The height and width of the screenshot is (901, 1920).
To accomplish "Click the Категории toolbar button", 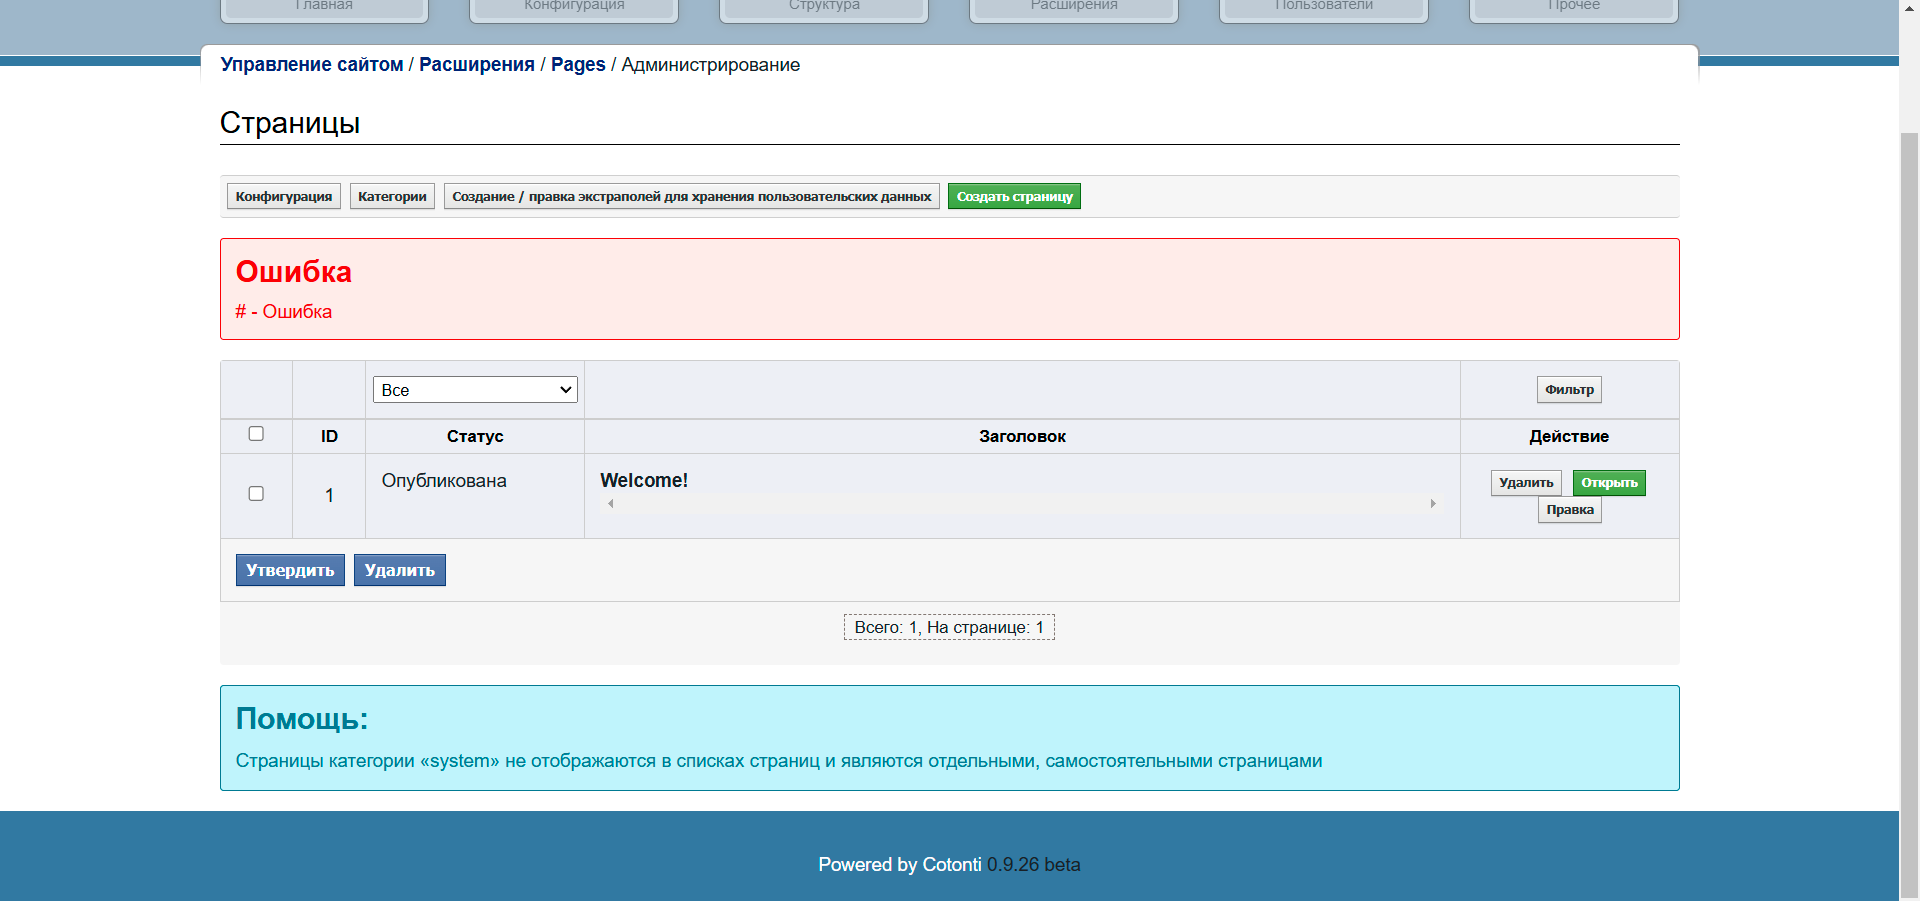I will pyautogui.click(x=392, y=197).
